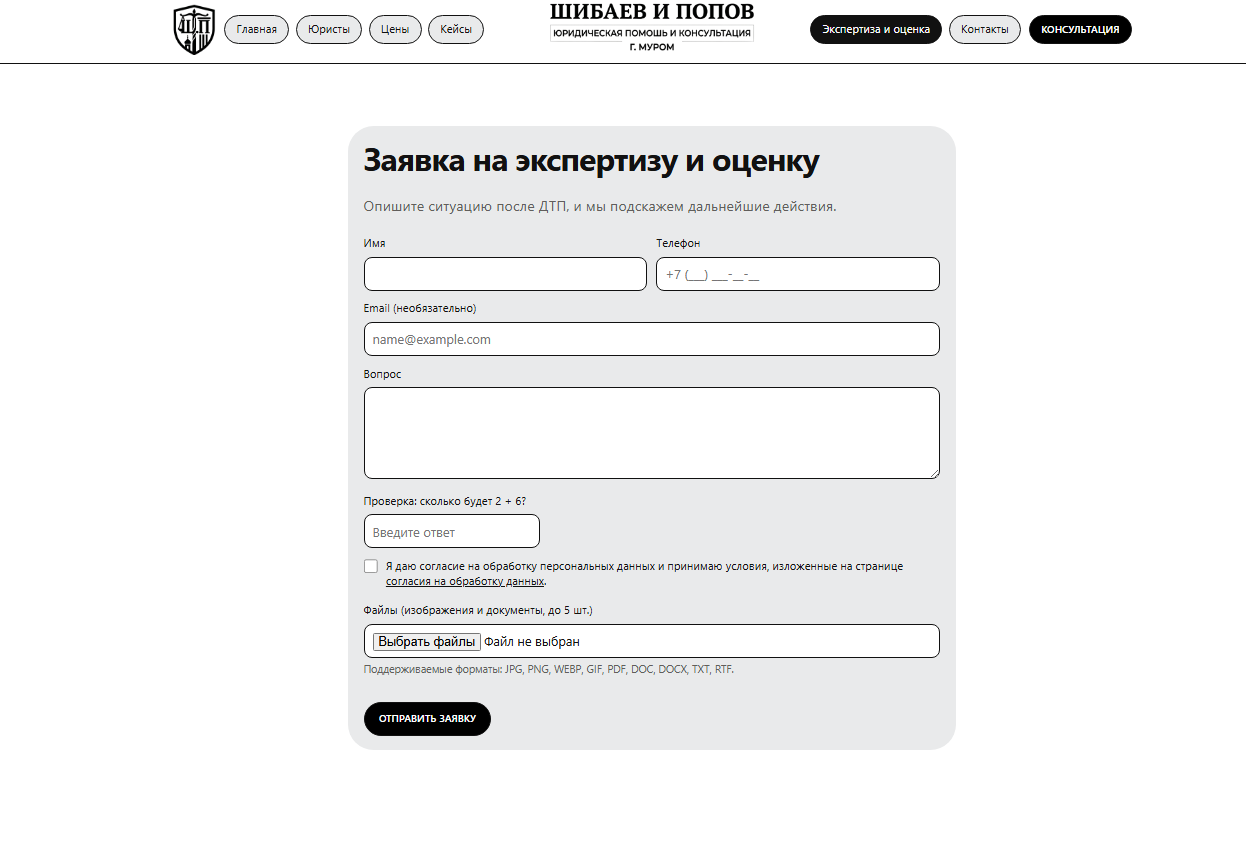Click the Вопрос label
Viewport: 1246px width, 853px height.
383,374
